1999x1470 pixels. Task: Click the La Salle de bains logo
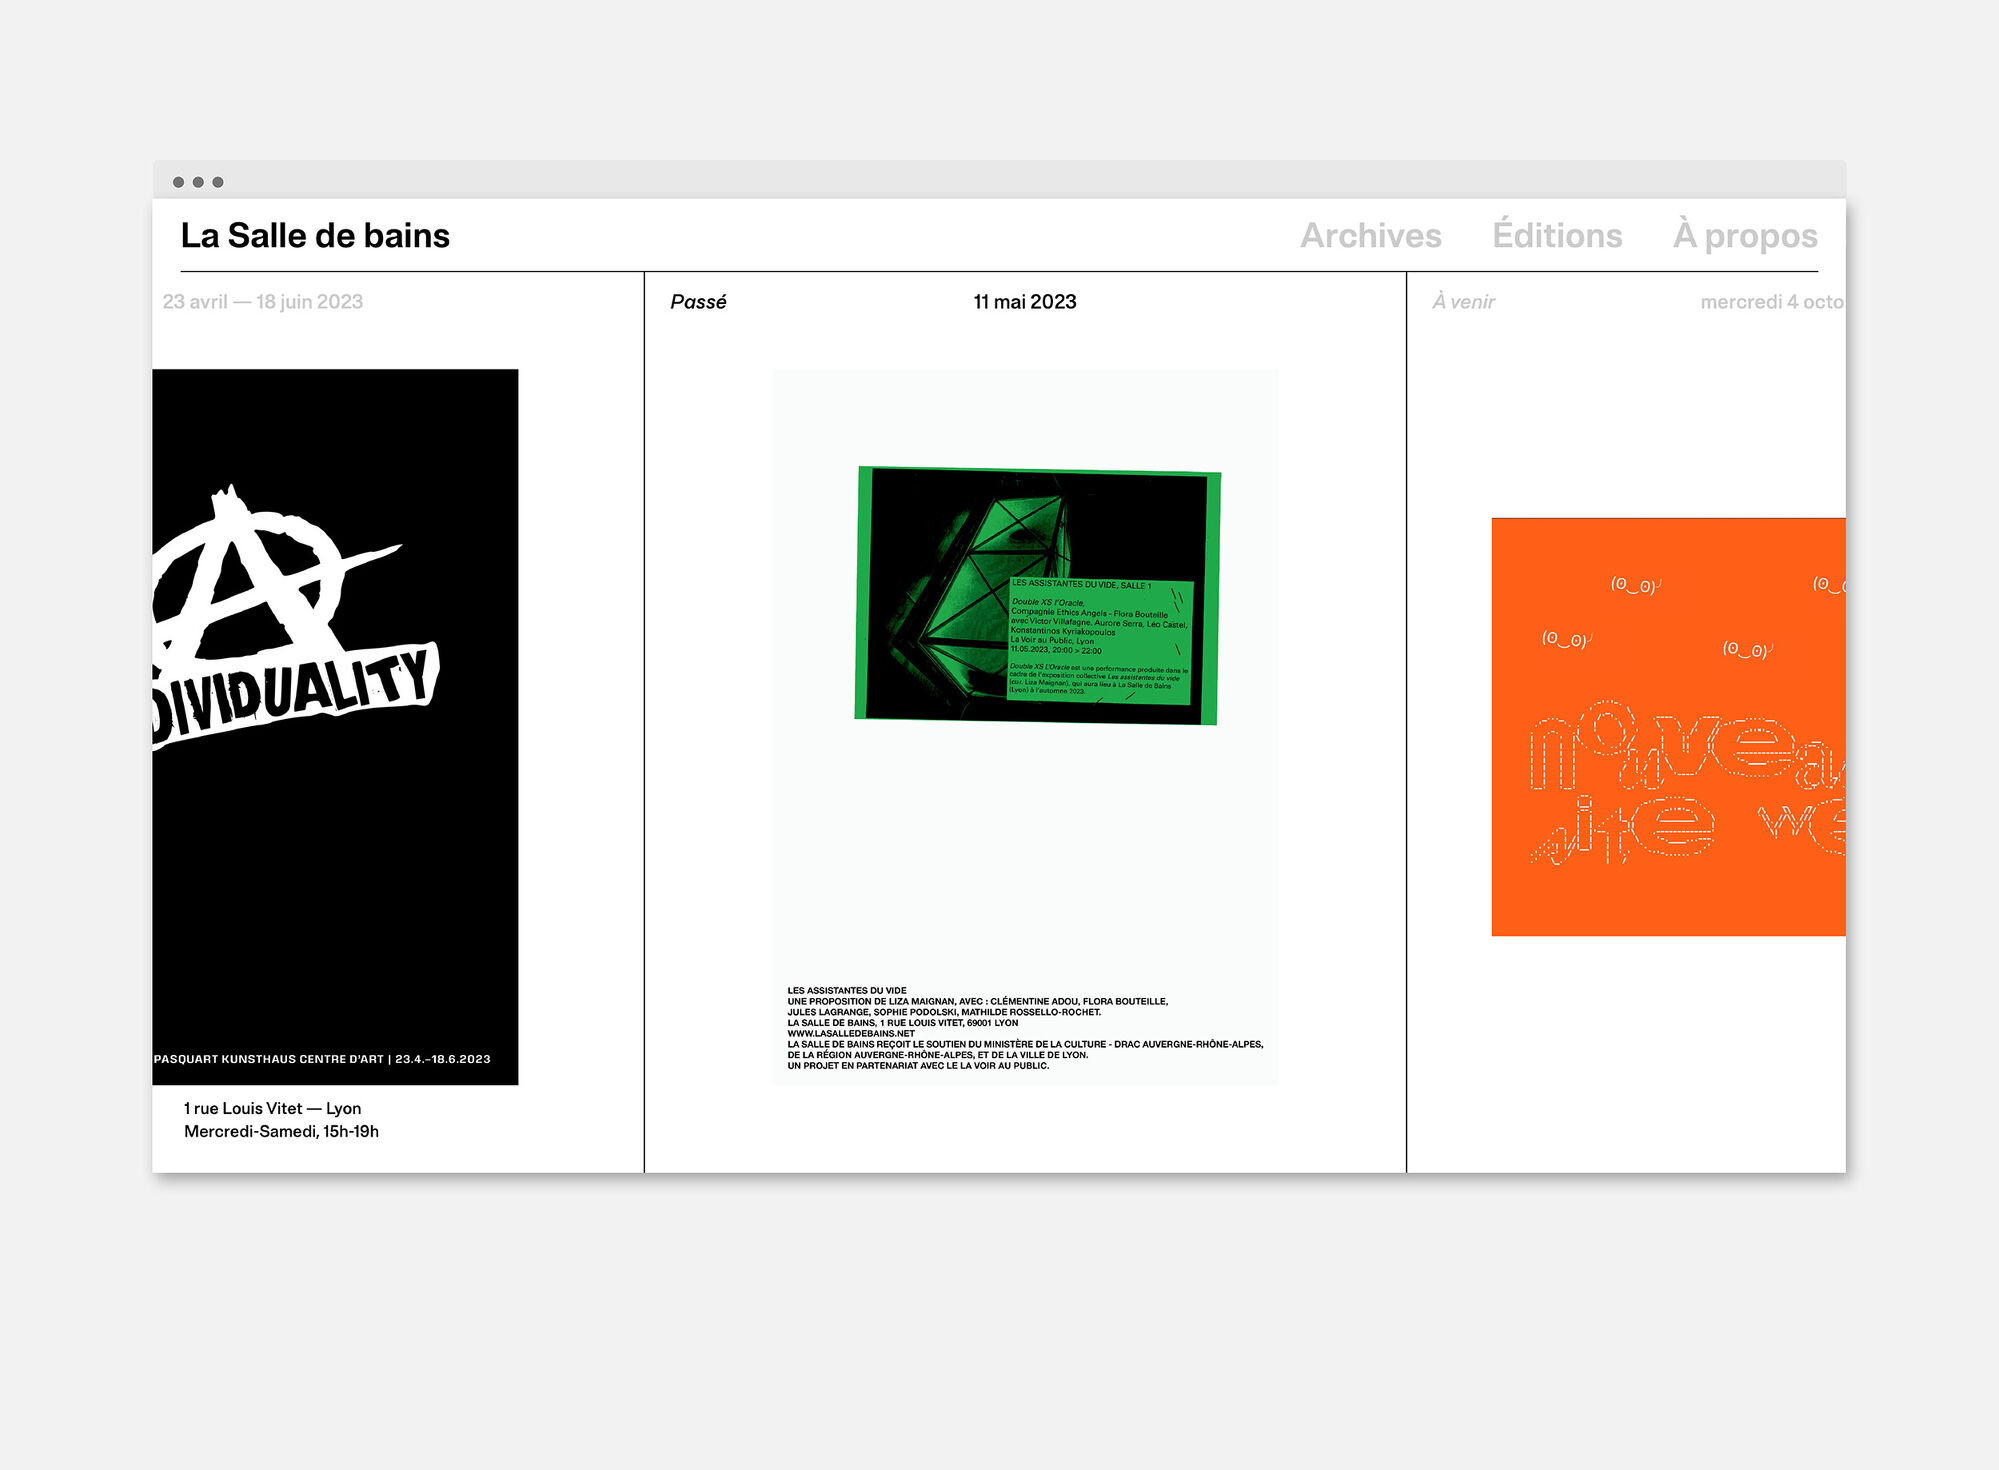[x=315, y=236]
